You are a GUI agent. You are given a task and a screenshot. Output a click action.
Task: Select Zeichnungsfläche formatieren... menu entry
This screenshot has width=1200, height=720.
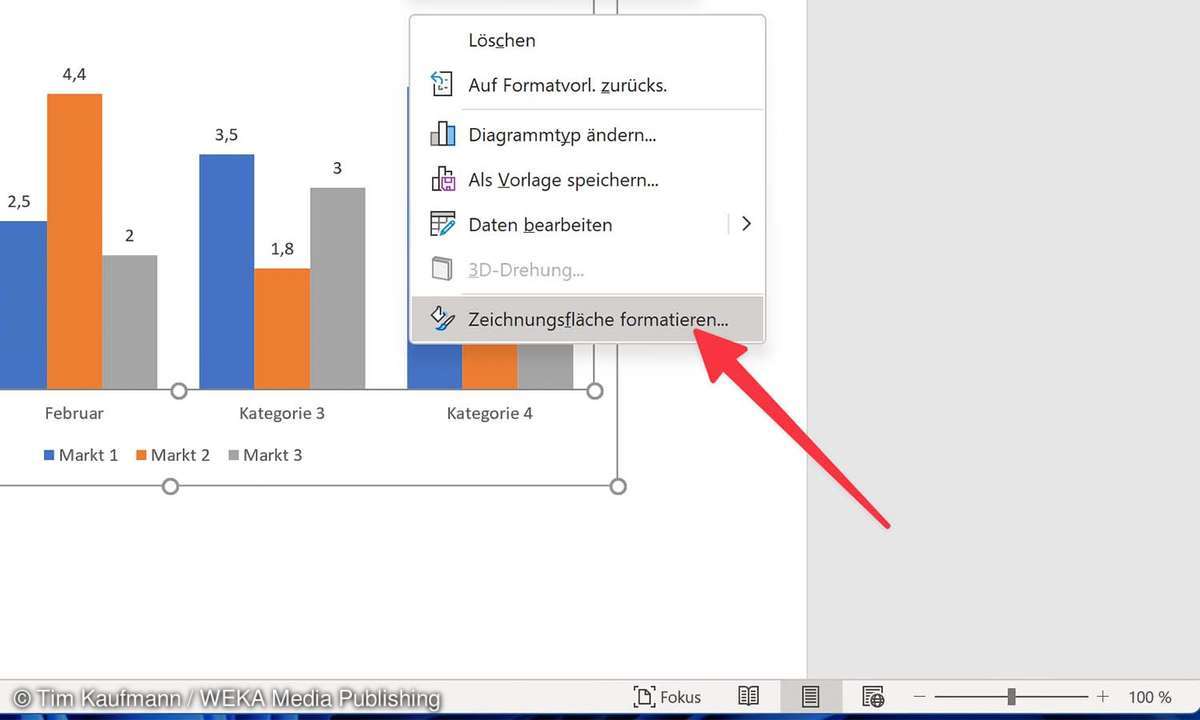[x=587, y=320]
